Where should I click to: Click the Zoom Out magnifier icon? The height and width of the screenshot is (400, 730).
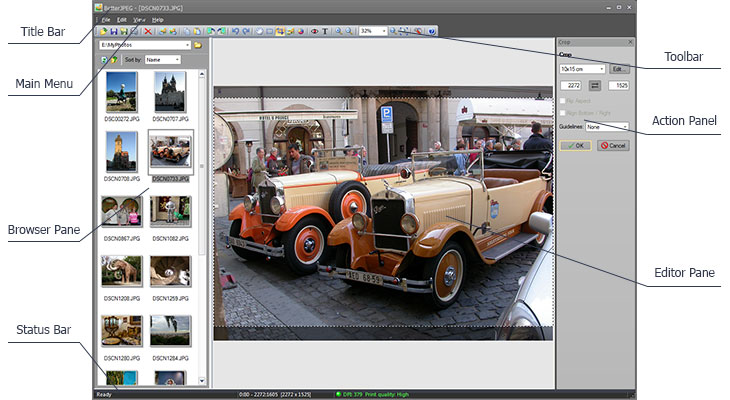pos(349,32)
